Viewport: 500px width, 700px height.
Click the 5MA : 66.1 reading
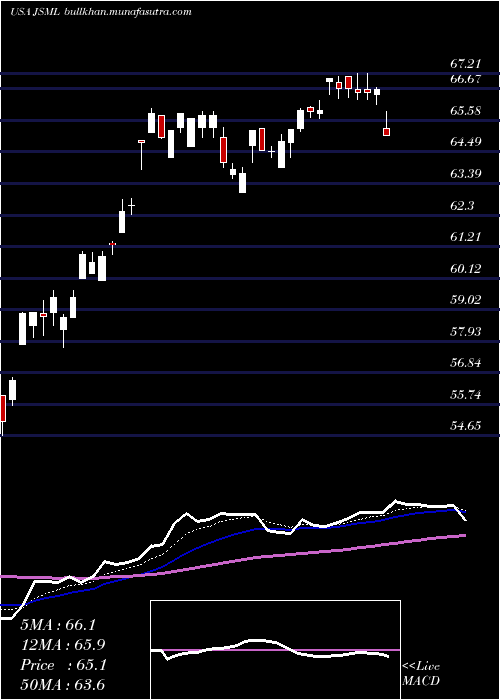58,625
